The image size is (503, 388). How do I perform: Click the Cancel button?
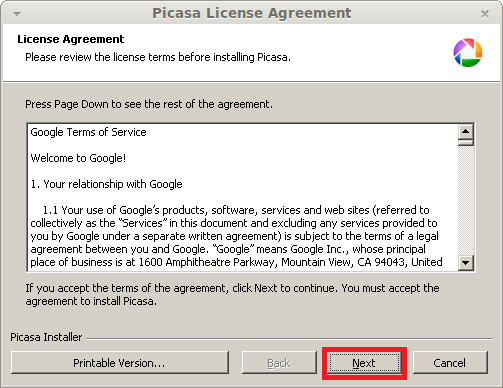(x=450, y=363)
